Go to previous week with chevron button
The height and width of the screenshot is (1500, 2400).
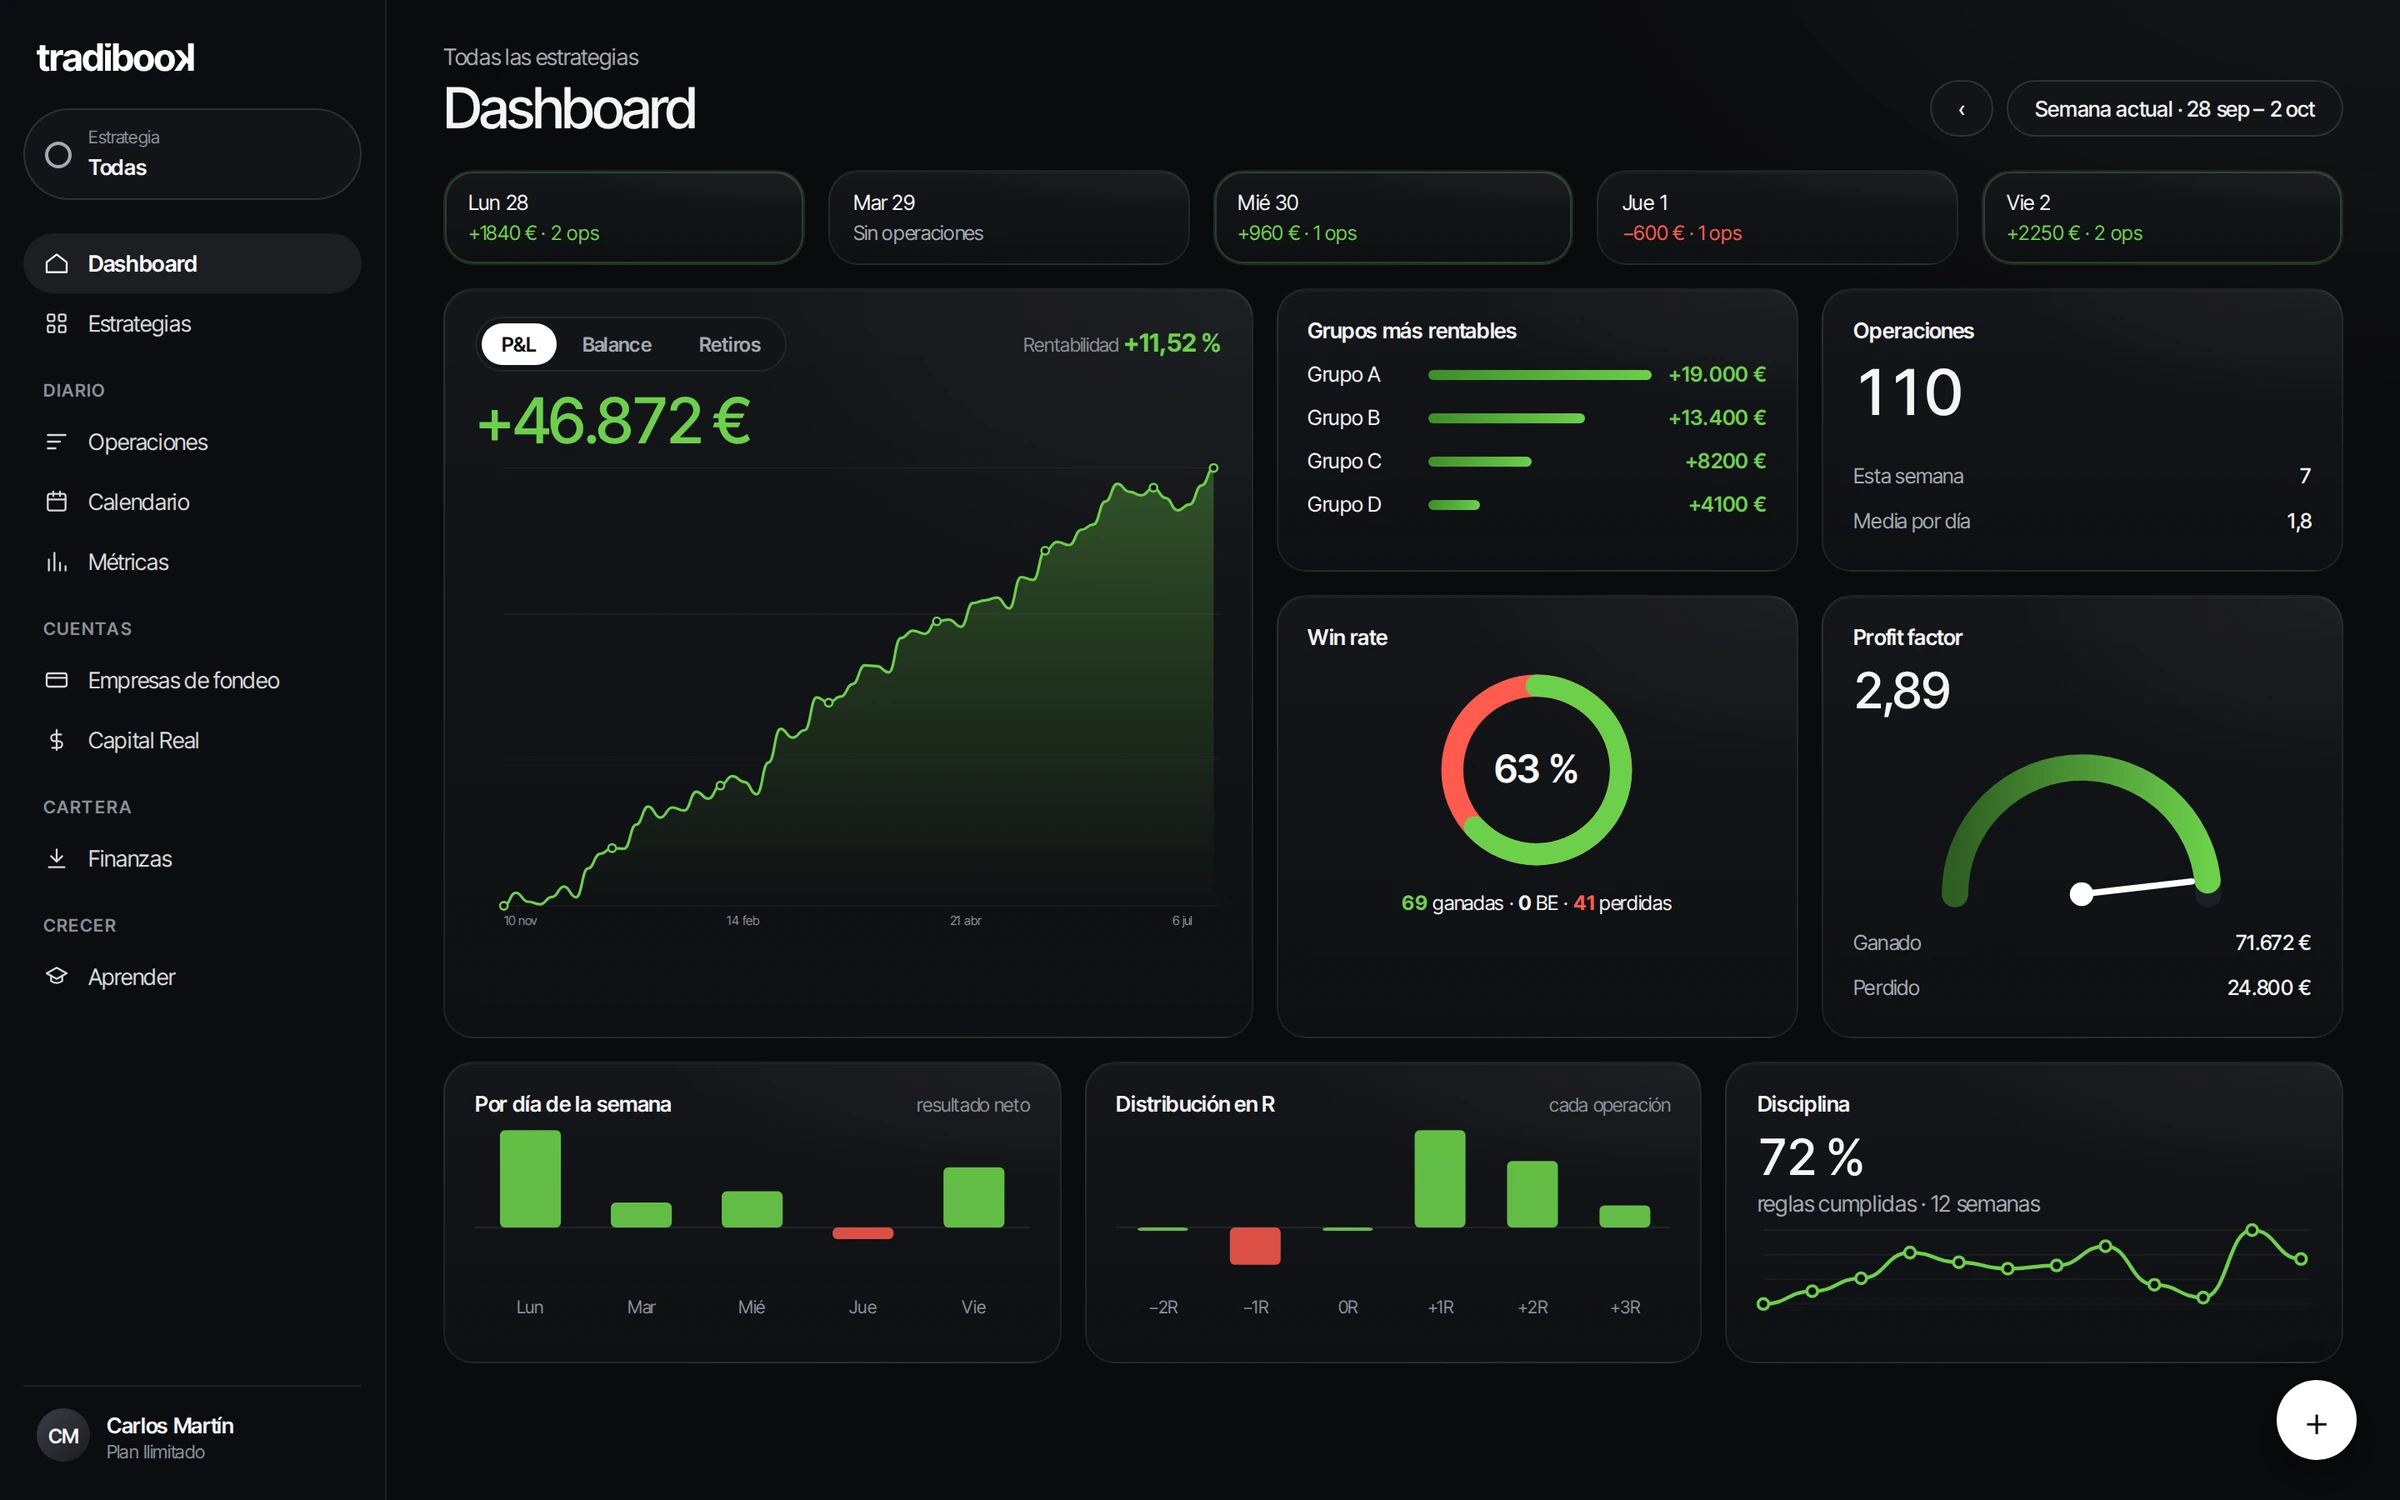point(1961,109)
